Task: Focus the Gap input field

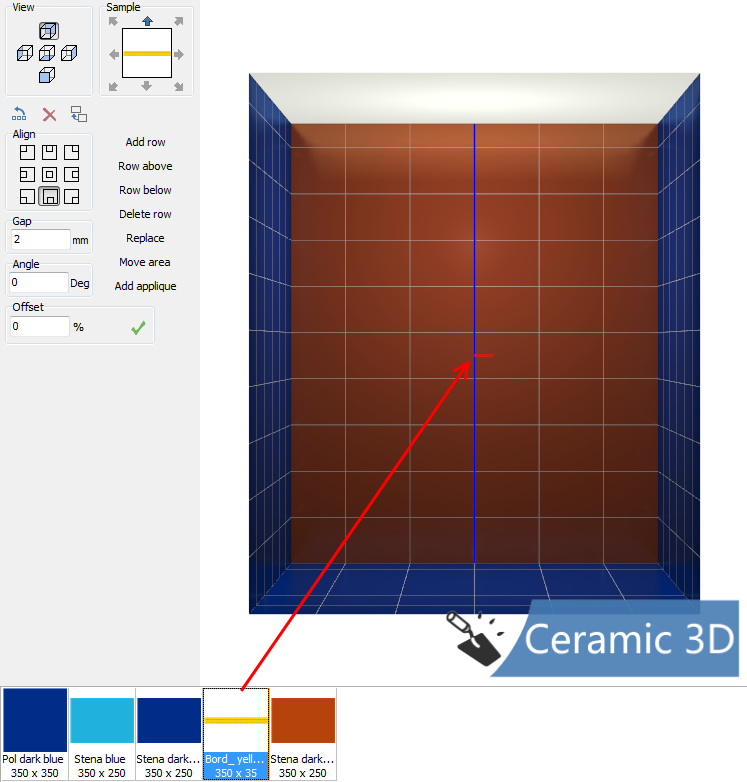Action: click(x=40, y=239)
